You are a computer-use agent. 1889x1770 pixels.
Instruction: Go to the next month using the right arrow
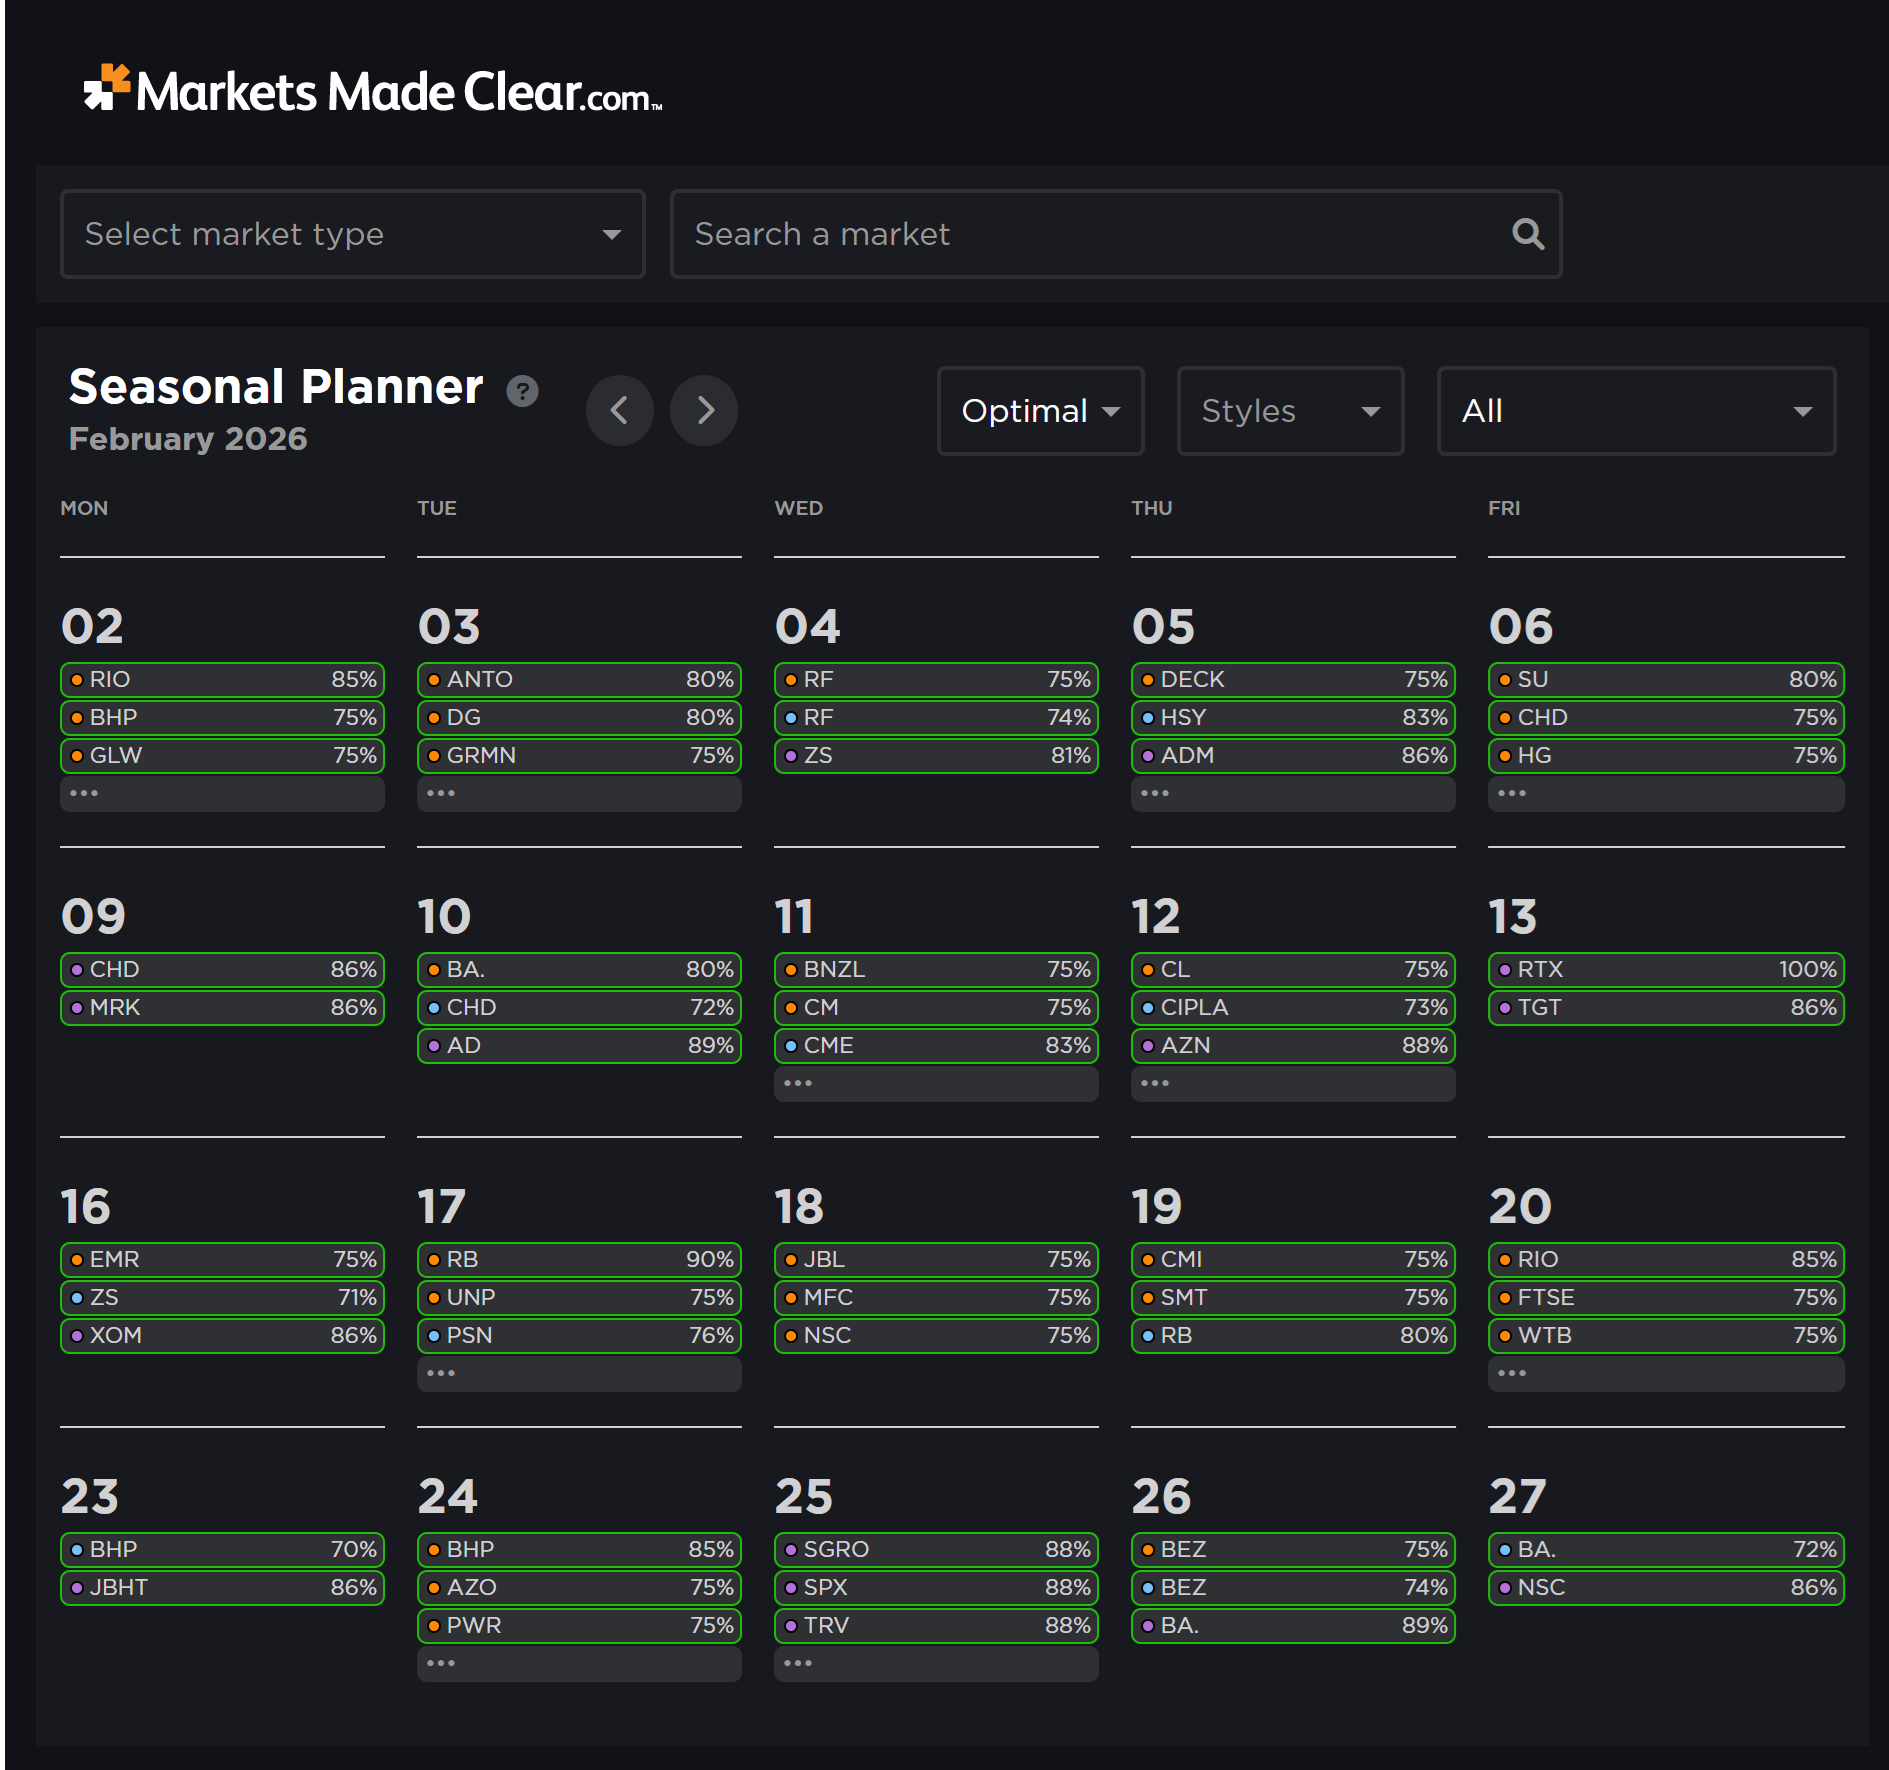click(x=704, y=410)
